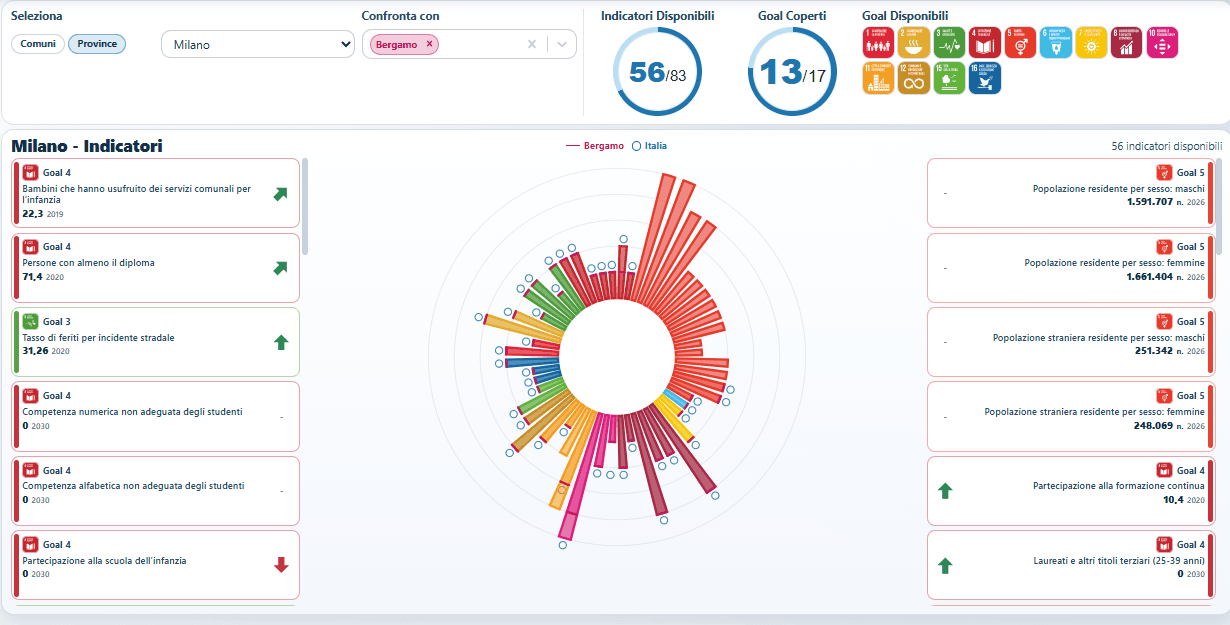Select SDG Goal 8 Economic Growth icon
The image size is (1230, 625).
[x=1127, y=43]
